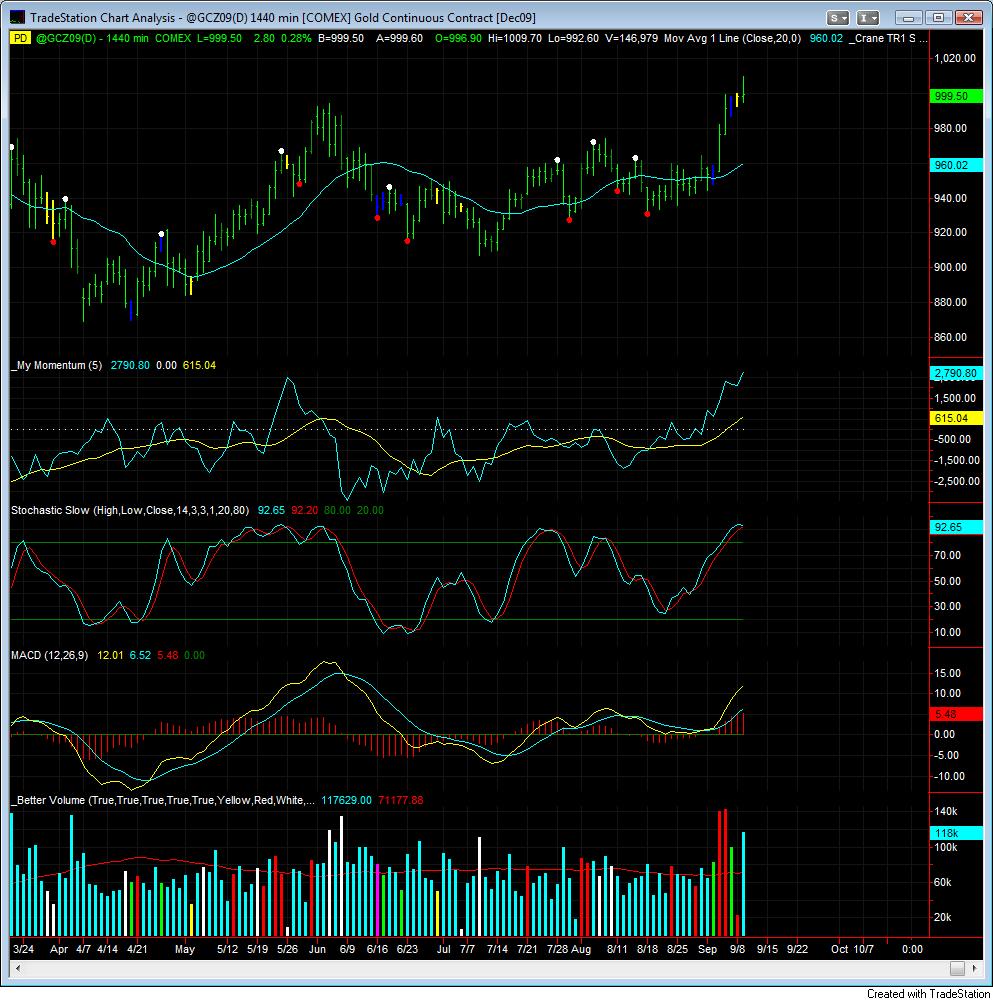
Task: Minimize the chart analysis window
Action: 908,18
